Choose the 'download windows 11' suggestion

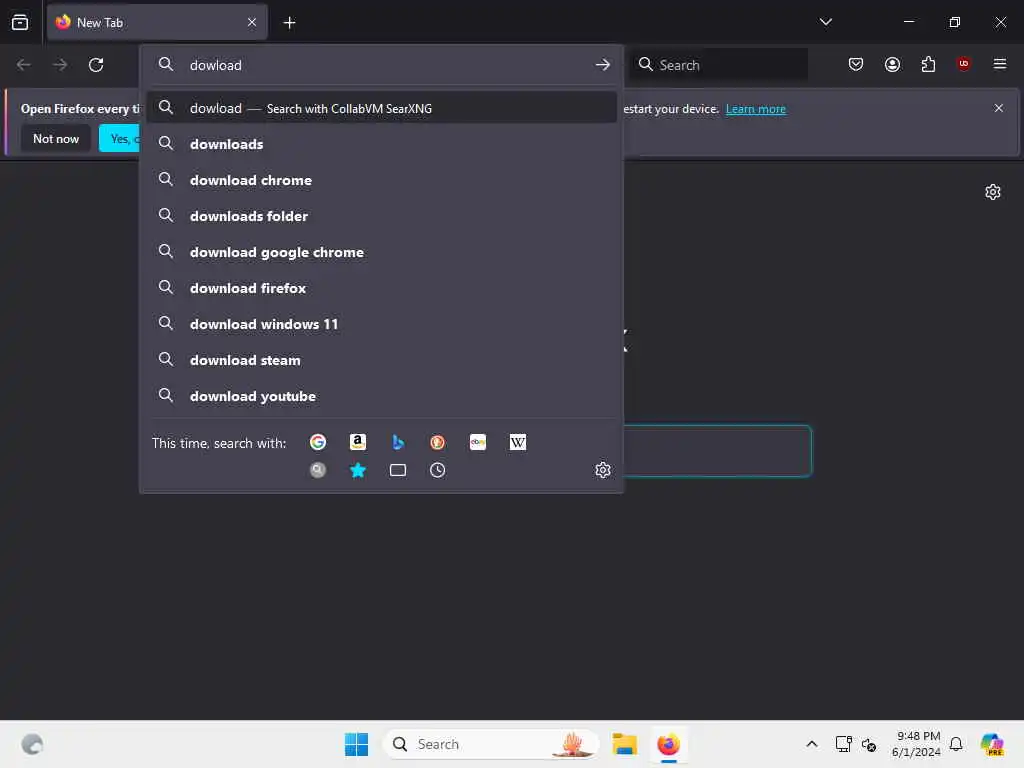tap(381, 323)
